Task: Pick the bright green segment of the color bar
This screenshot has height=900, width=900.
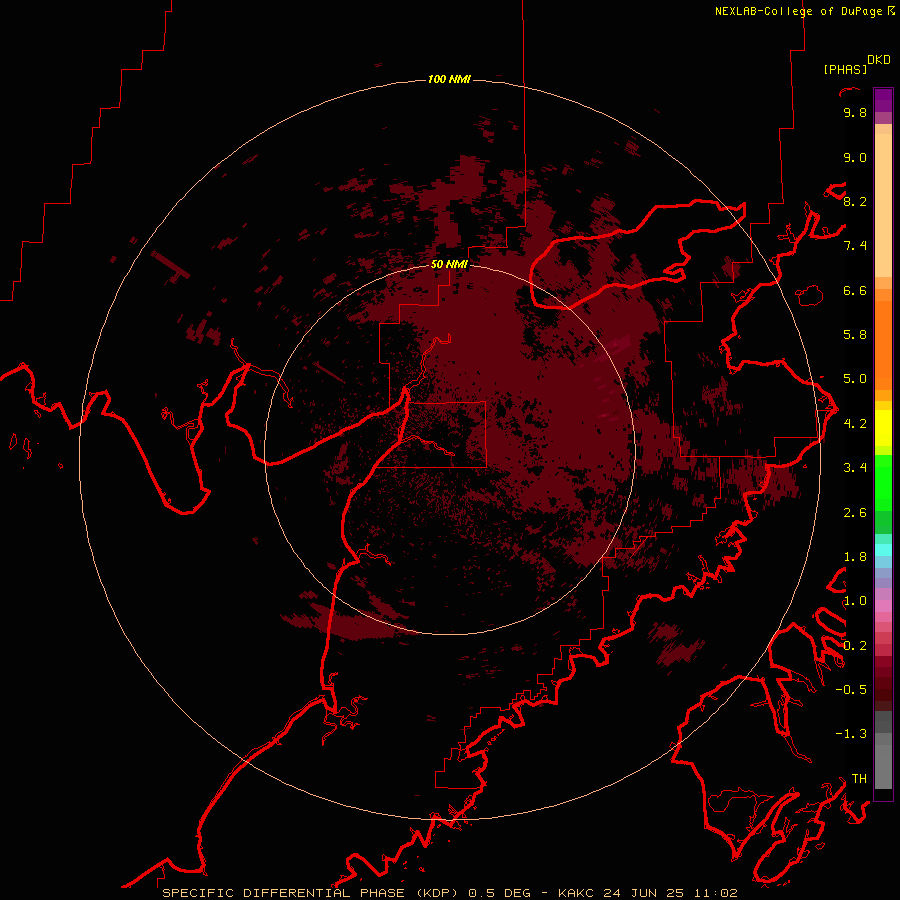Action: pos(883,482)
